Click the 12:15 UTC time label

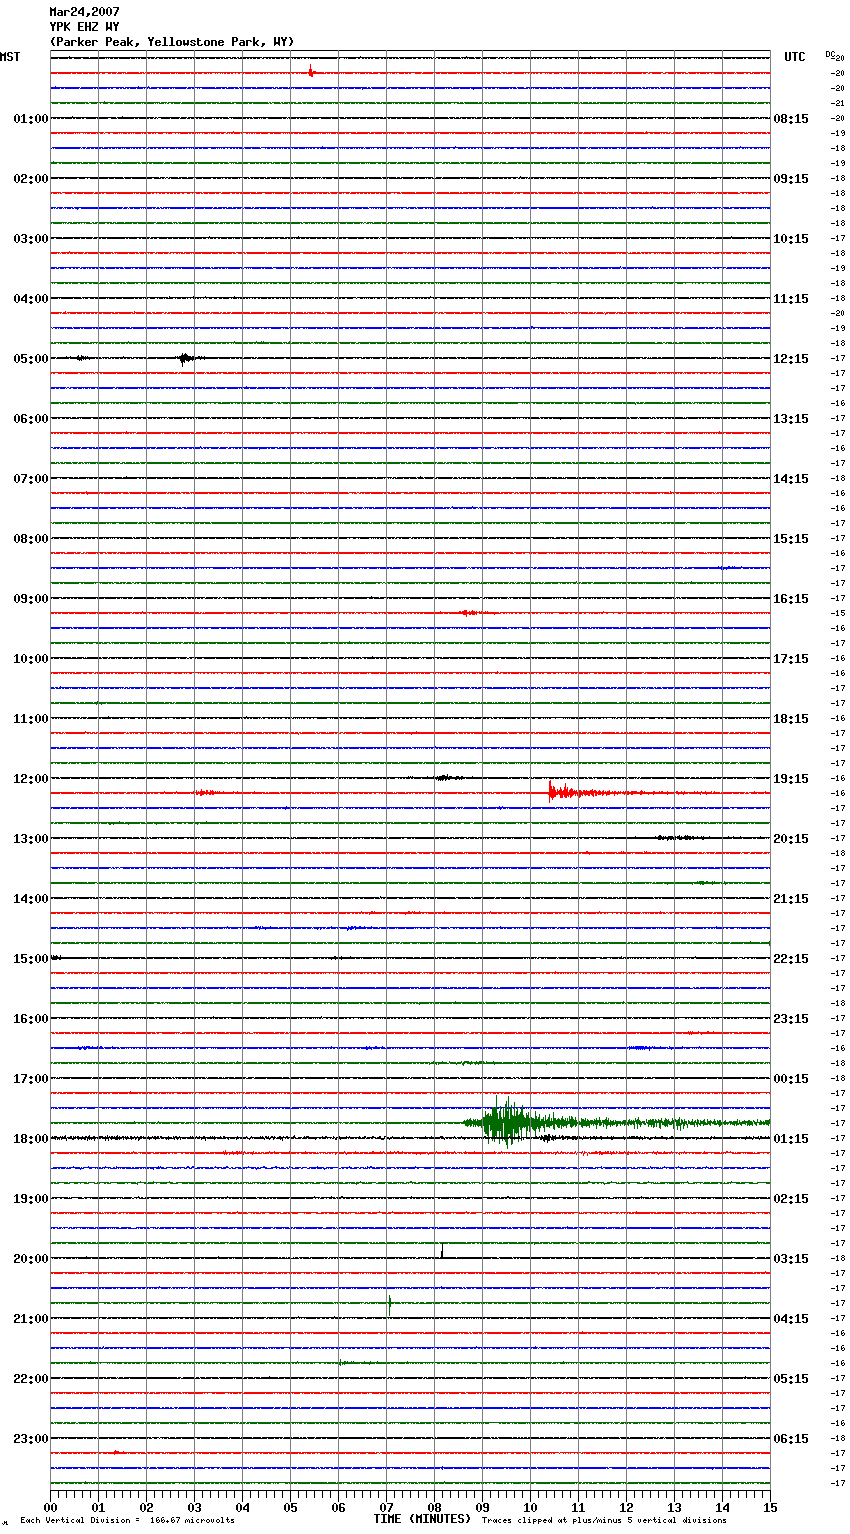tap(791, 359)
